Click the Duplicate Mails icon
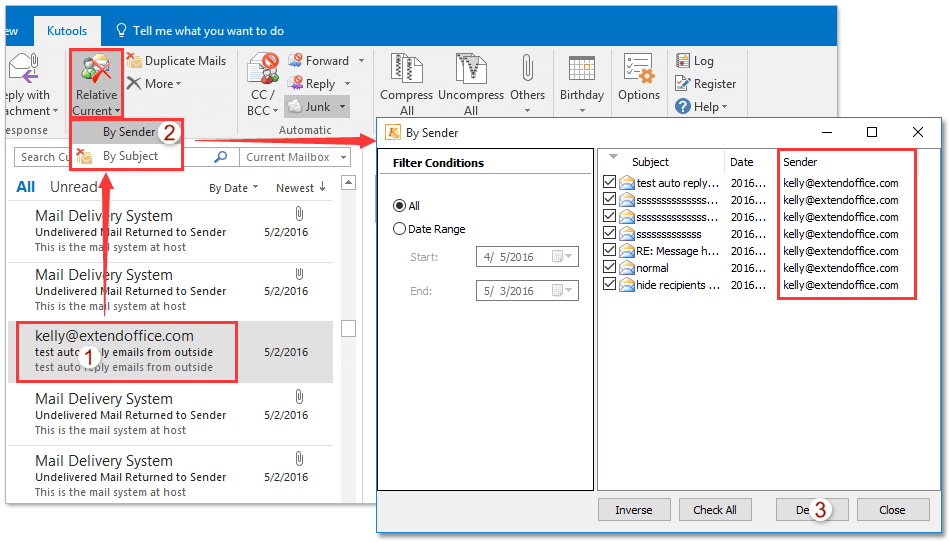Viewport: 949px width, 543px height. [x=134, y=61]
